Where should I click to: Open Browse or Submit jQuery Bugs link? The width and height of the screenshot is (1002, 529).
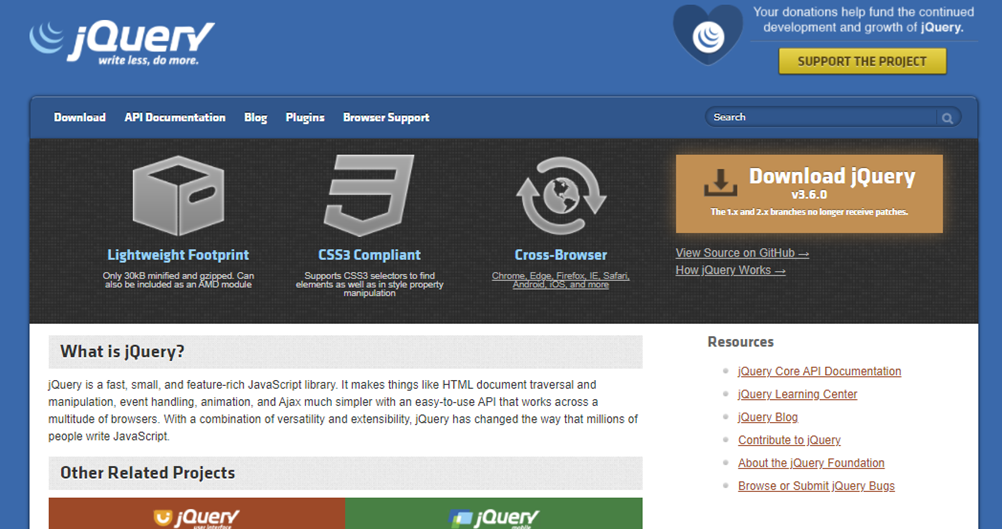pos(816,486)
